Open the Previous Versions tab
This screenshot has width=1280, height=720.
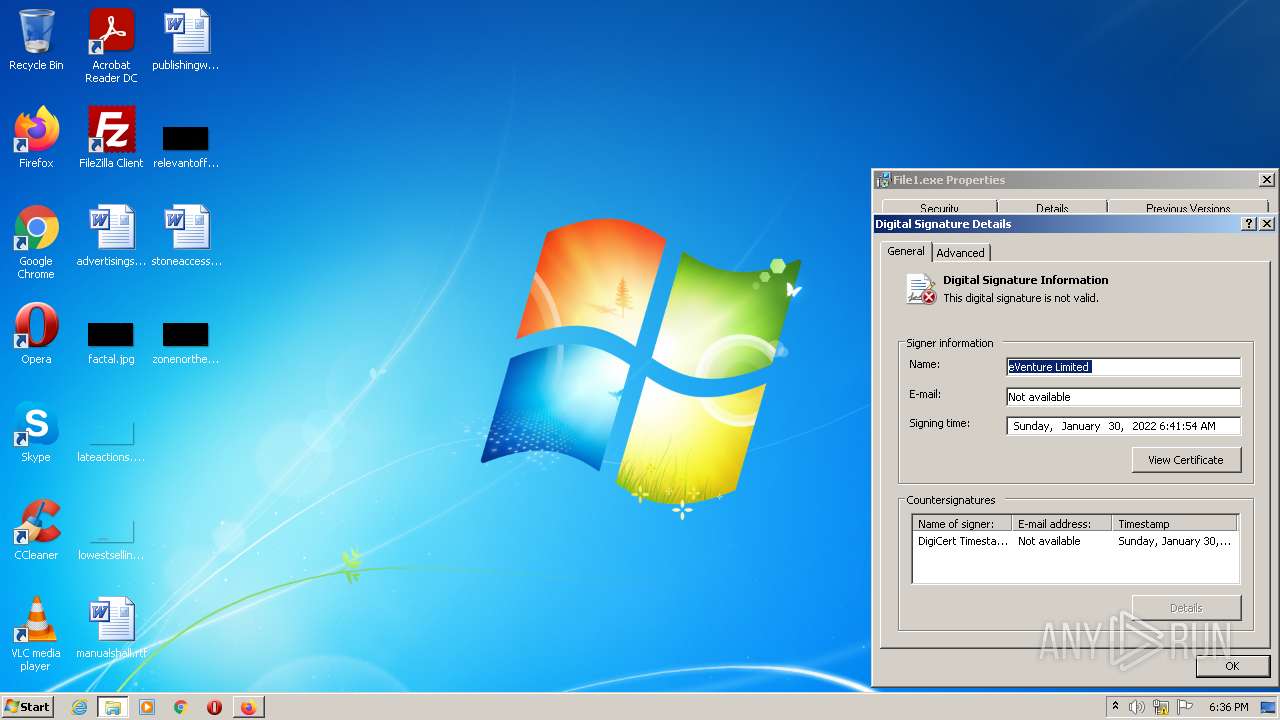click(1188, 208)
